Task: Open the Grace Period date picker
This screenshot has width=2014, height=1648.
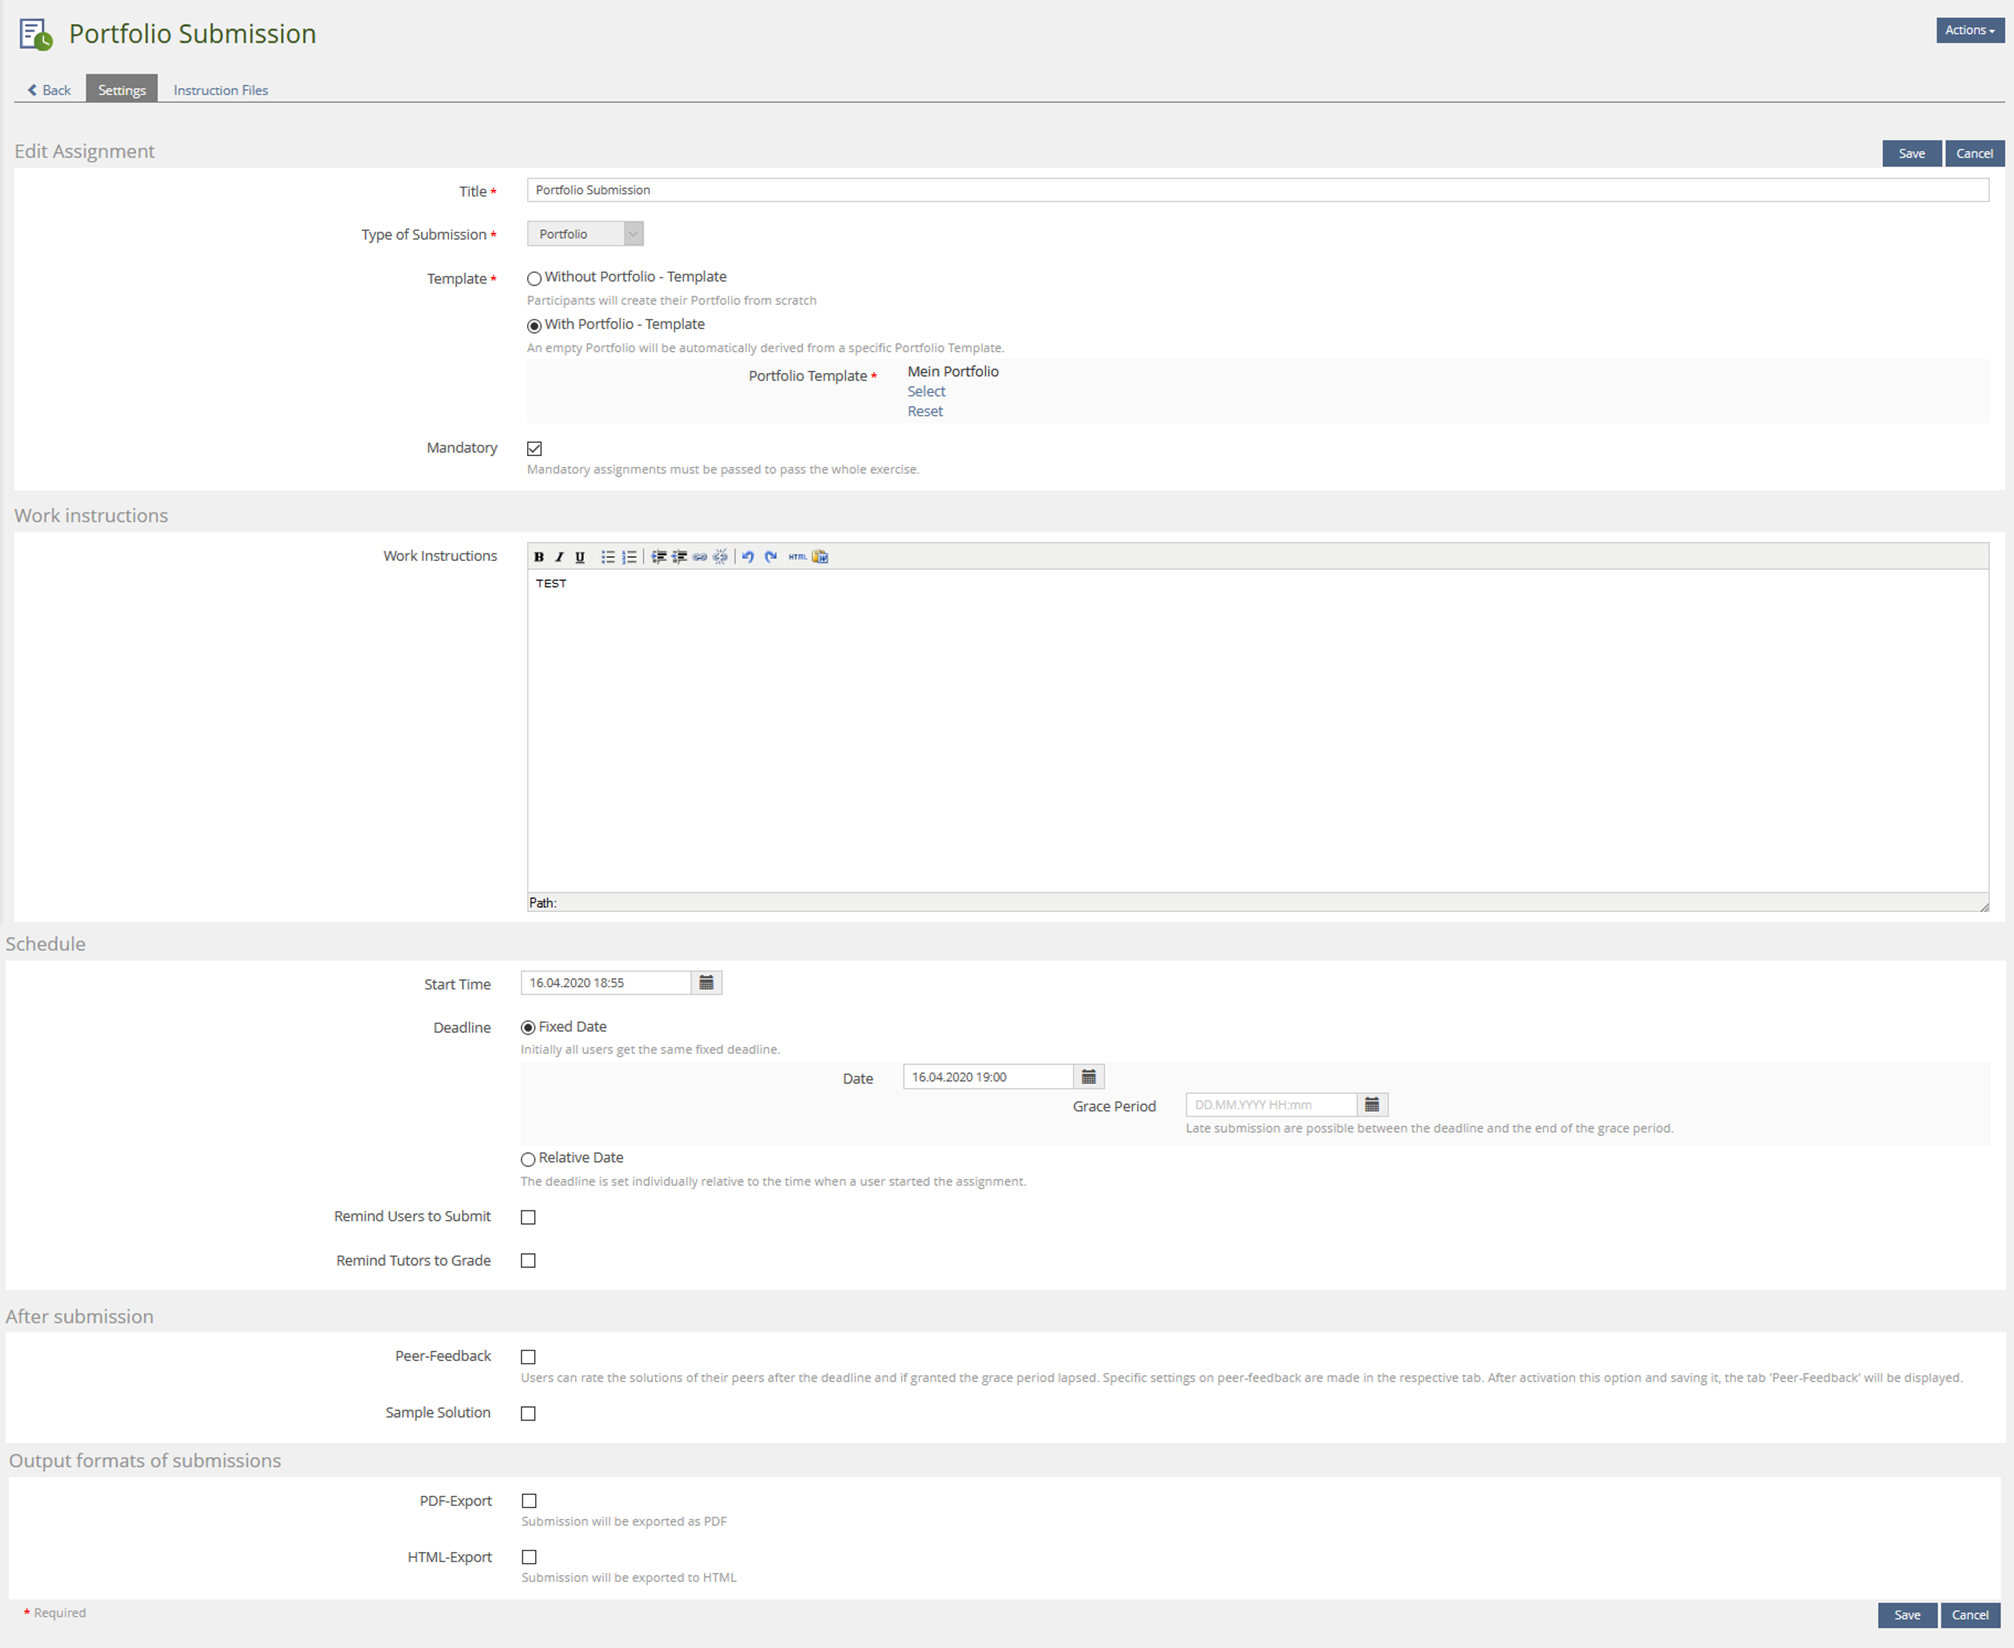Action: tap(1372, 1105)
